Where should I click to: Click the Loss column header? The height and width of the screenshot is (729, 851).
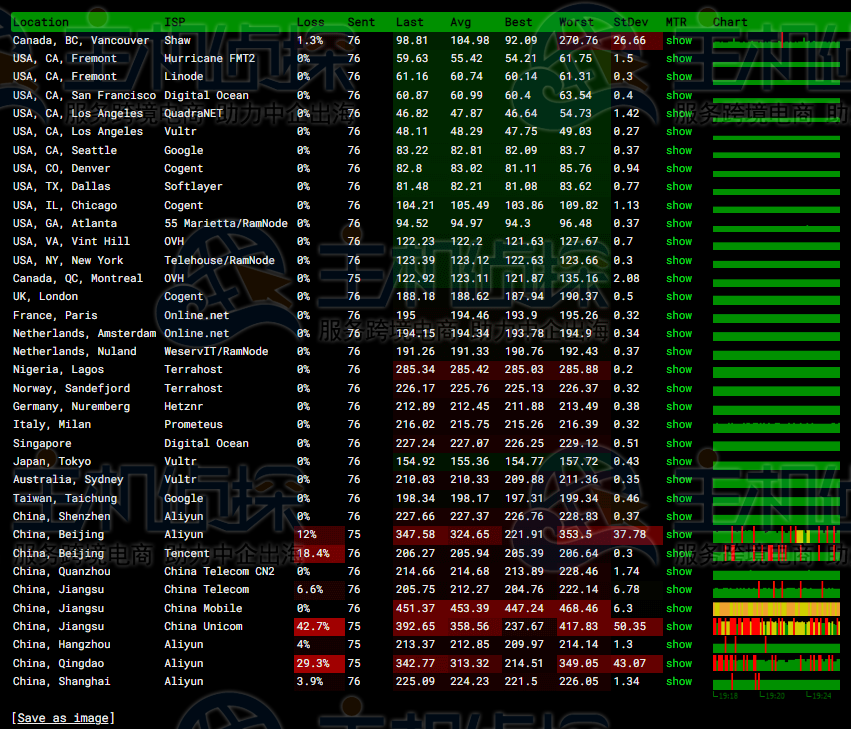pyautogui.click(x=310, y=22)
